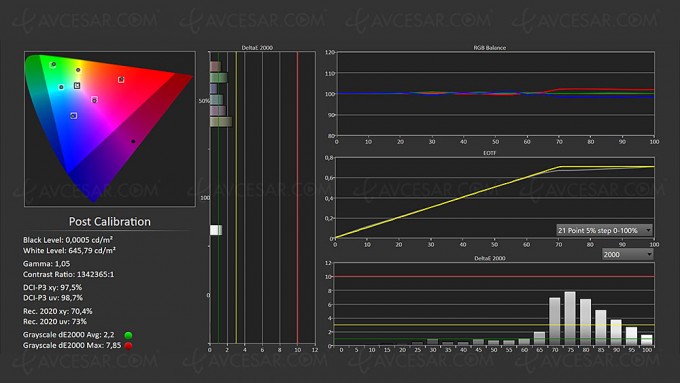
Task: Click the Post Calibration heading
Action: tap(110, 222)
